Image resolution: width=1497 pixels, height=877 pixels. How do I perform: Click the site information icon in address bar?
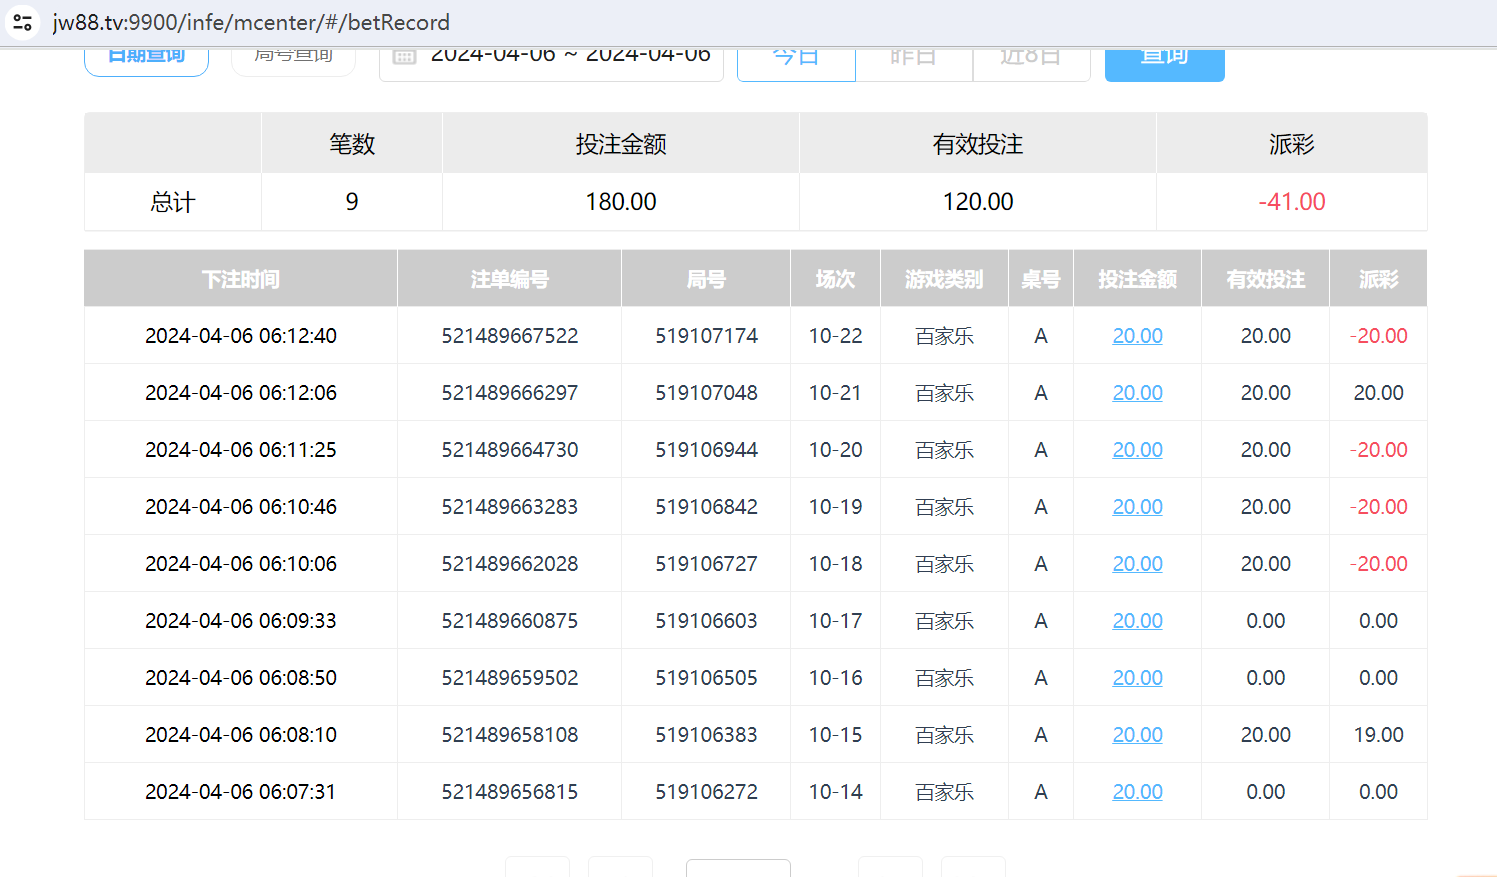(22, 22)
